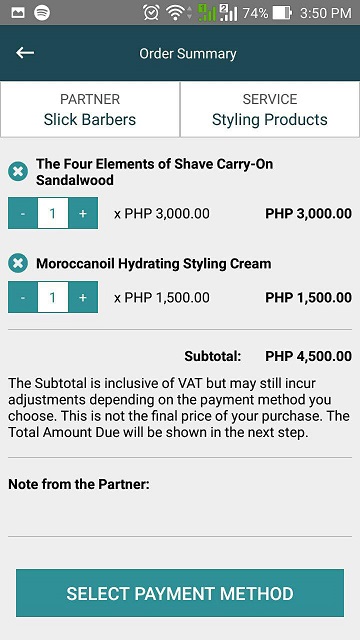The width and height of the screenshot is (360, 640).
Task: Increase quantity of Four Elements of Shave
Action: pyautogui.click(x=83, y=213)
